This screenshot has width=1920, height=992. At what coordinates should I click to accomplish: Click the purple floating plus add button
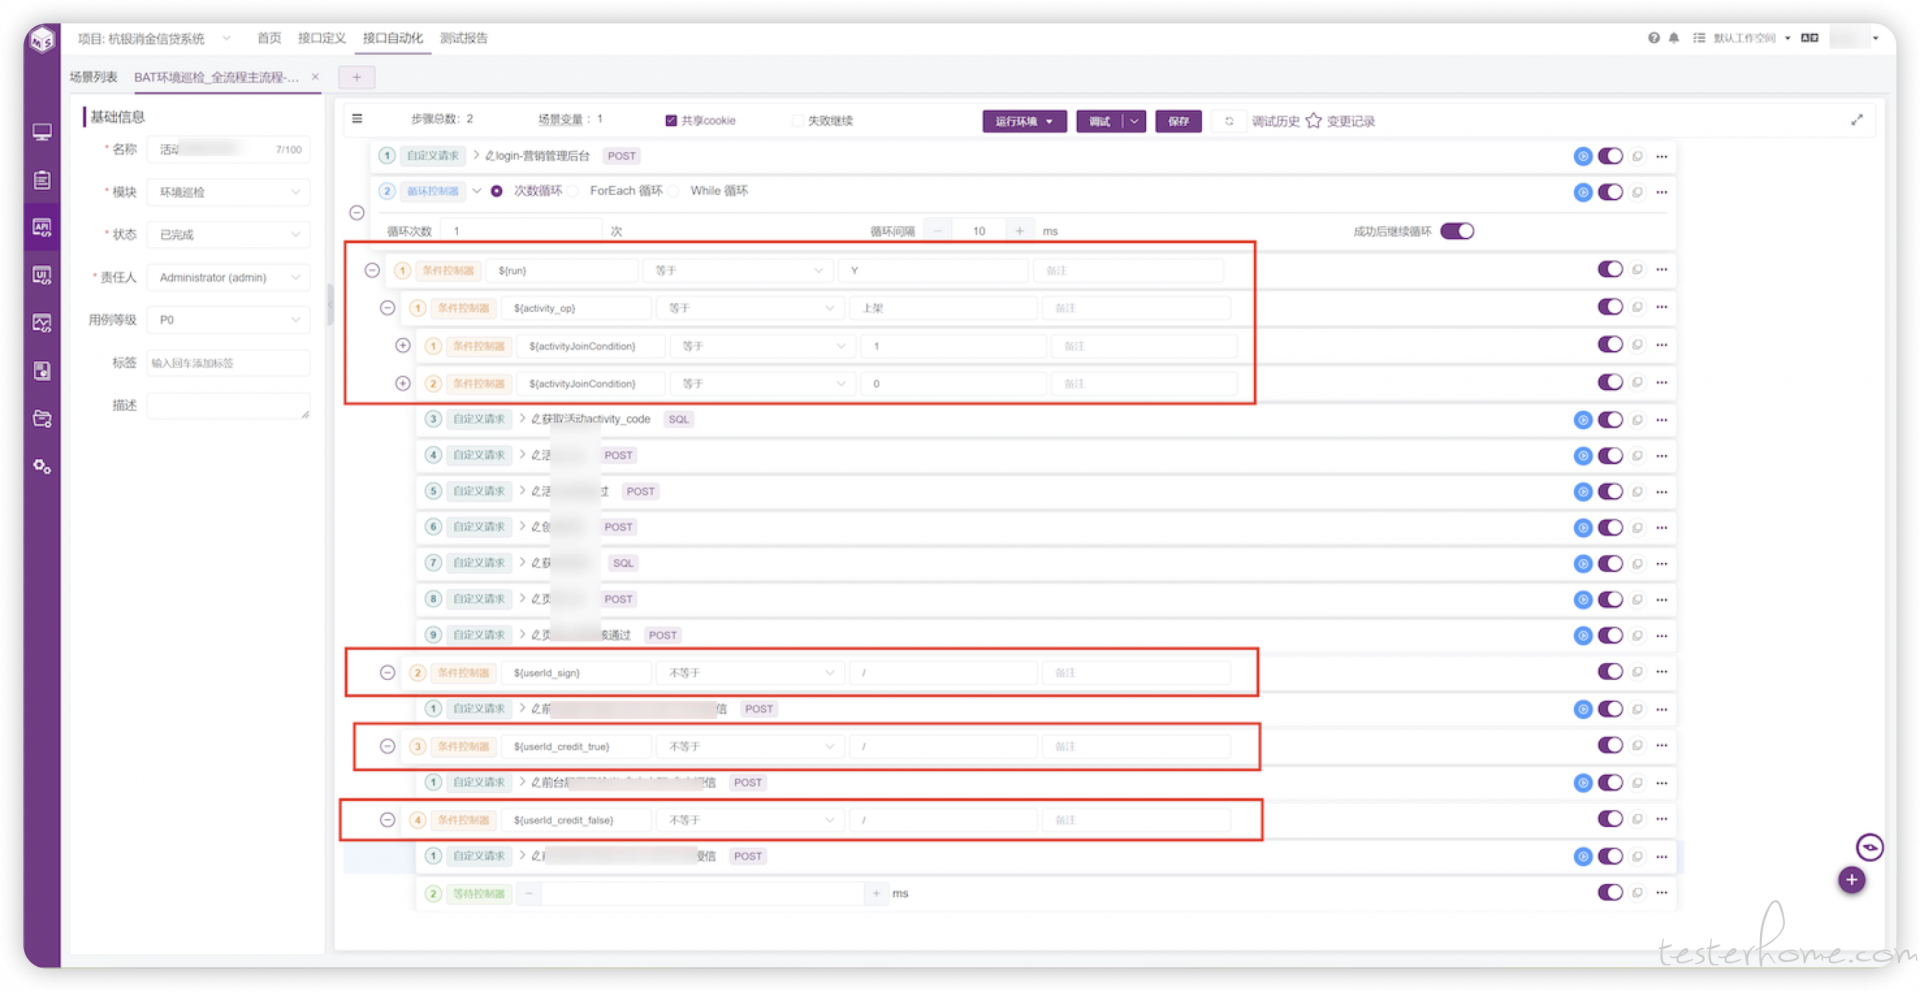[x=1852, y=880]
